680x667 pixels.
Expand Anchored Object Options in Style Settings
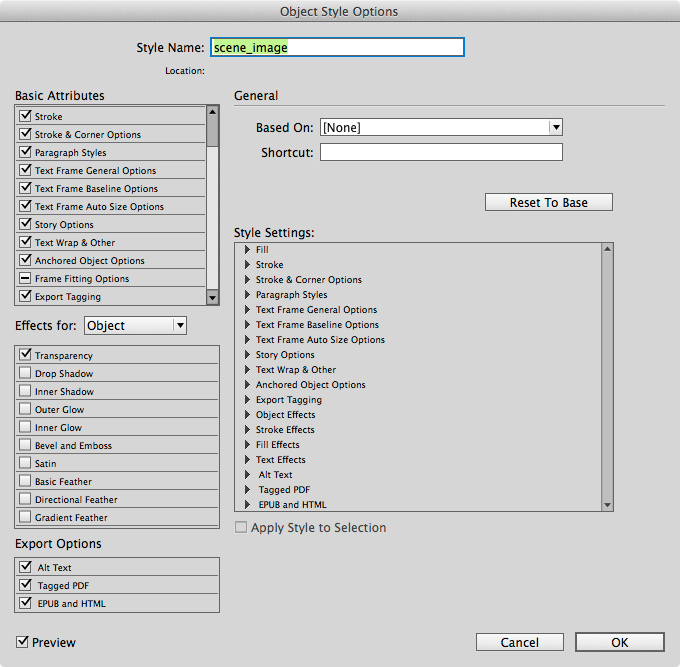pos(247,385)
